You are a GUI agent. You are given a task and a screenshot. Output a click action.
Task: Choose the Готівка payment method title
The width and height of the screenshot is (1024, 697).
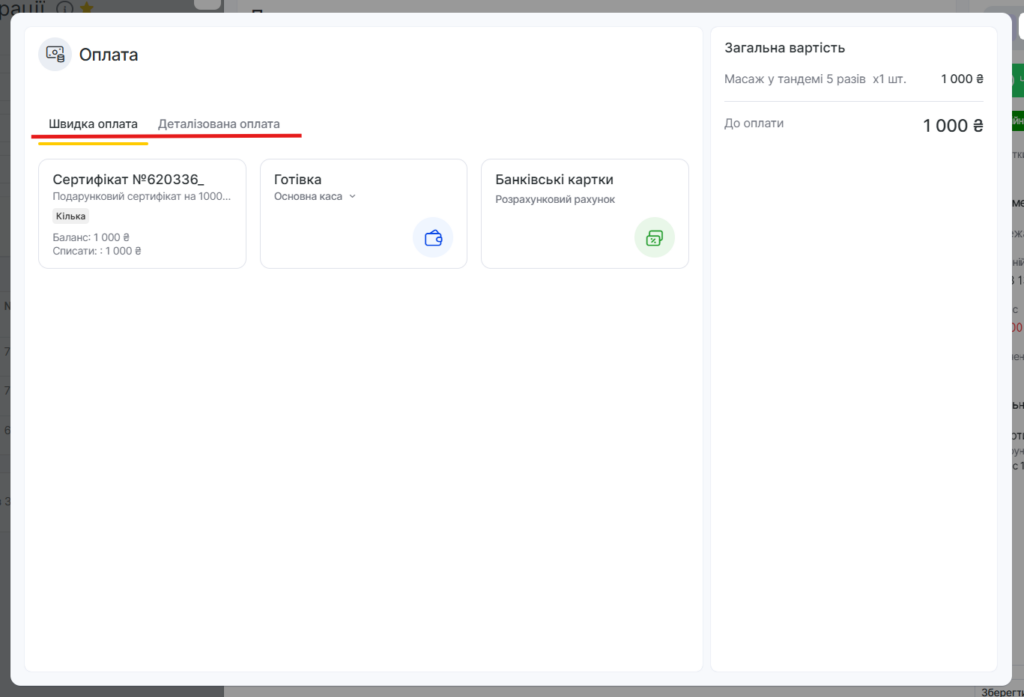click(298, 180)
